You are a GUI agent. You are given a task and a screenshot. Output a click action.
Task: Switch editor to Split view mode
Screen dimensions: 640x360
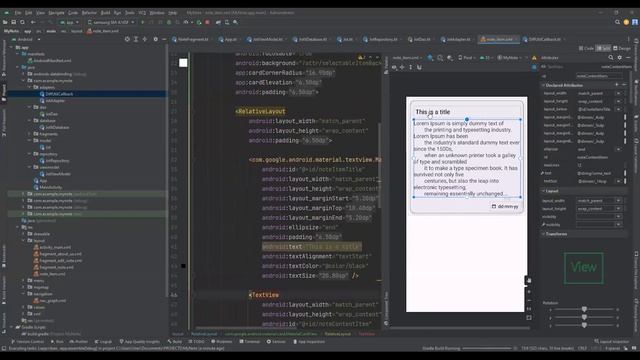(x=603, y=49)
